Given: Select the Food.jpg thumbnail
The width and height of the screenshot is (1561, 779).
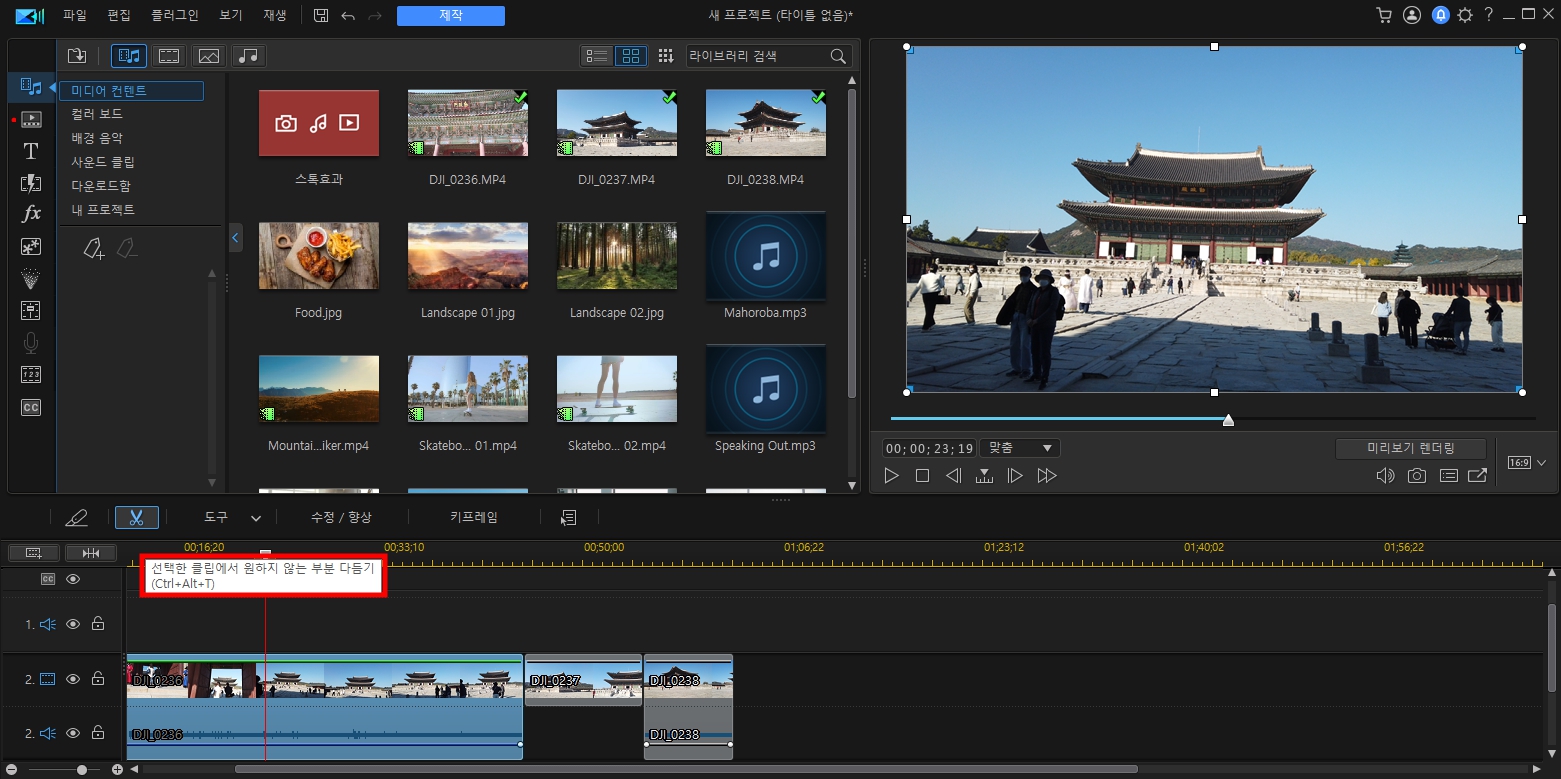Looking at the screenshot, I should point(318,256).
